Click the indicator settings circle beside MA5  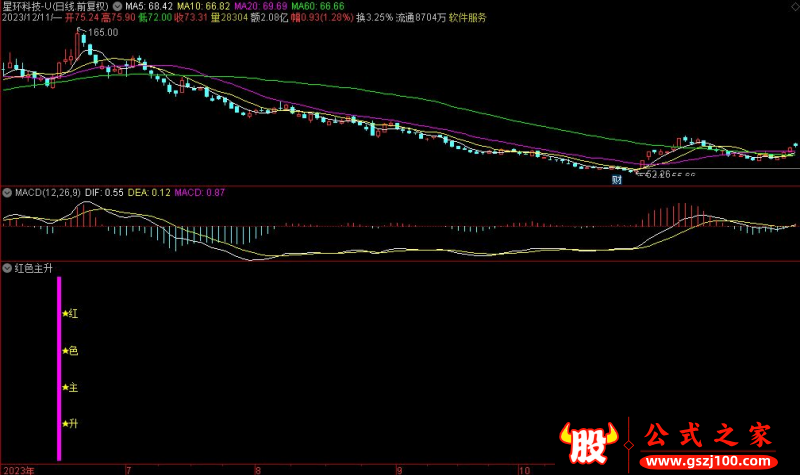pos(116,5)
